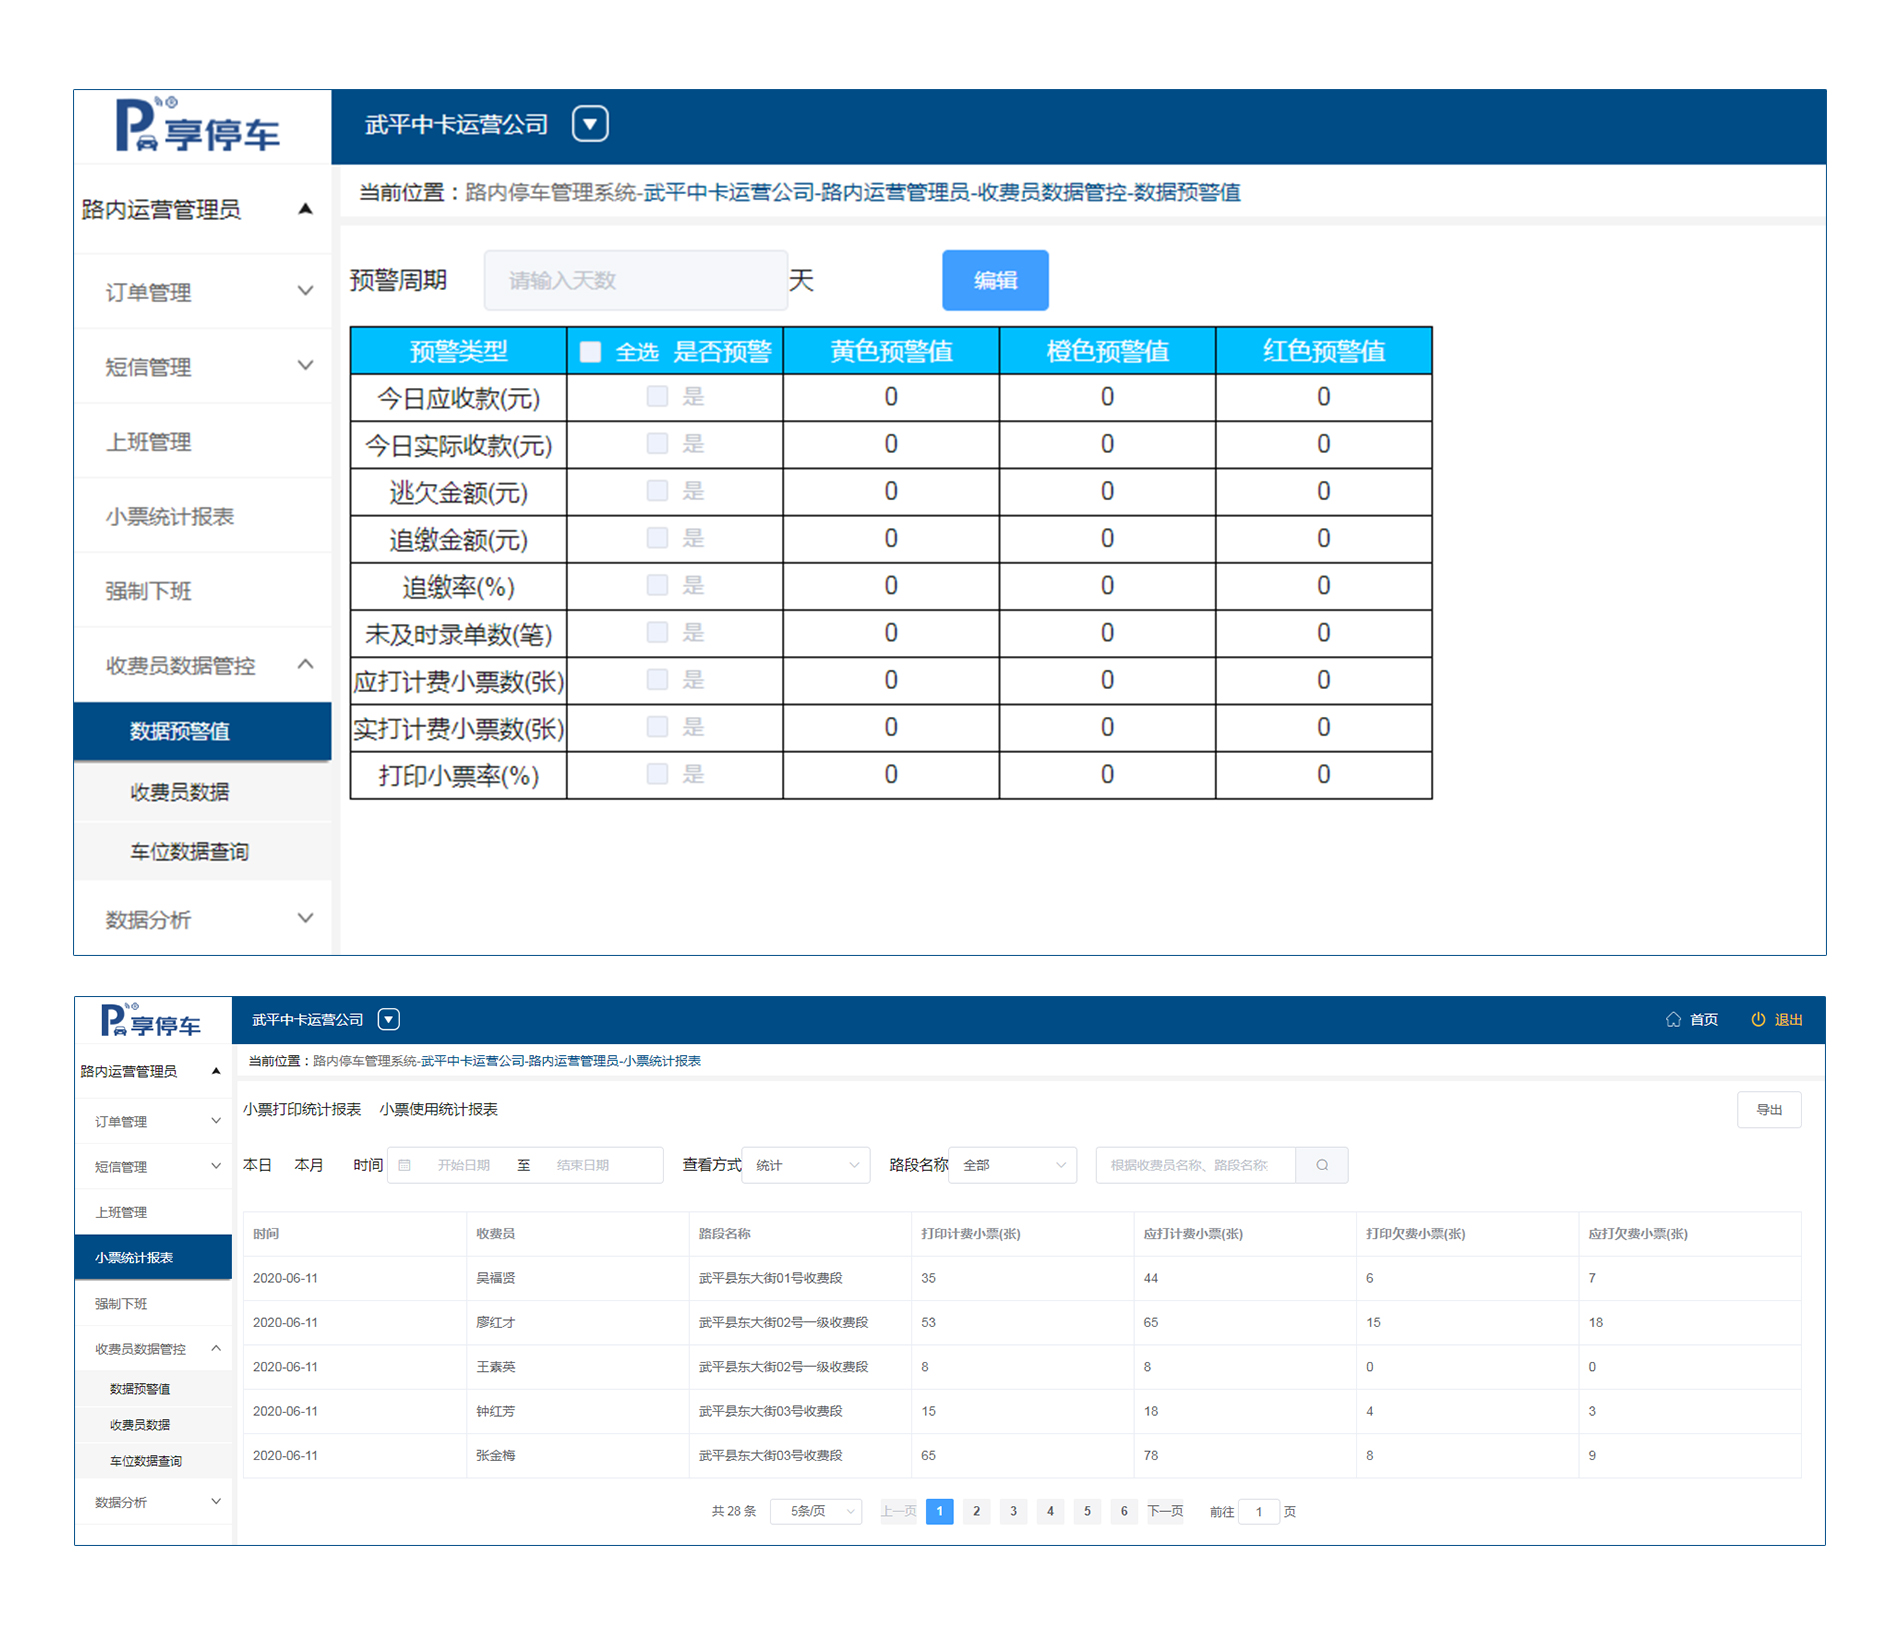The image size is (1900, 1630).
Task: Switch to 小票使用统计报表 tab
Action: 438,1109
